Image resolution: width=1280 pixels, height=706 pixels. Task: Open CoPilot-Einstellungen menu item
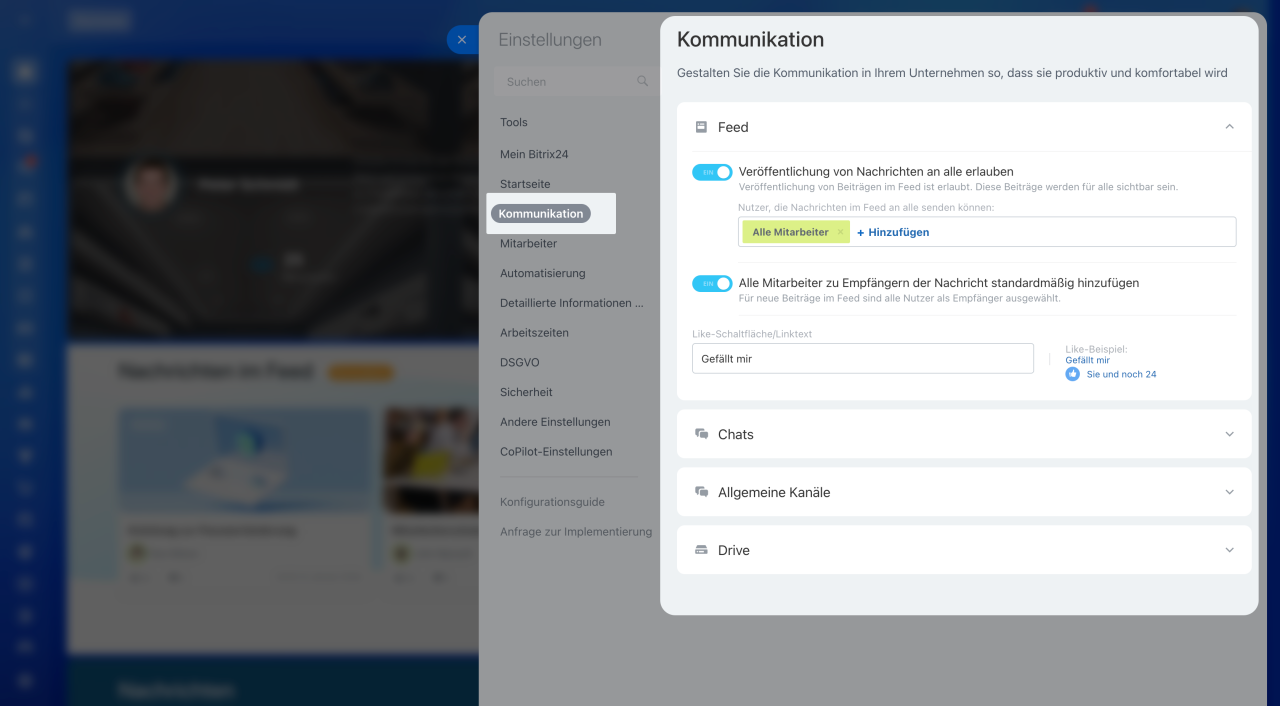click(x=556, y=452)
